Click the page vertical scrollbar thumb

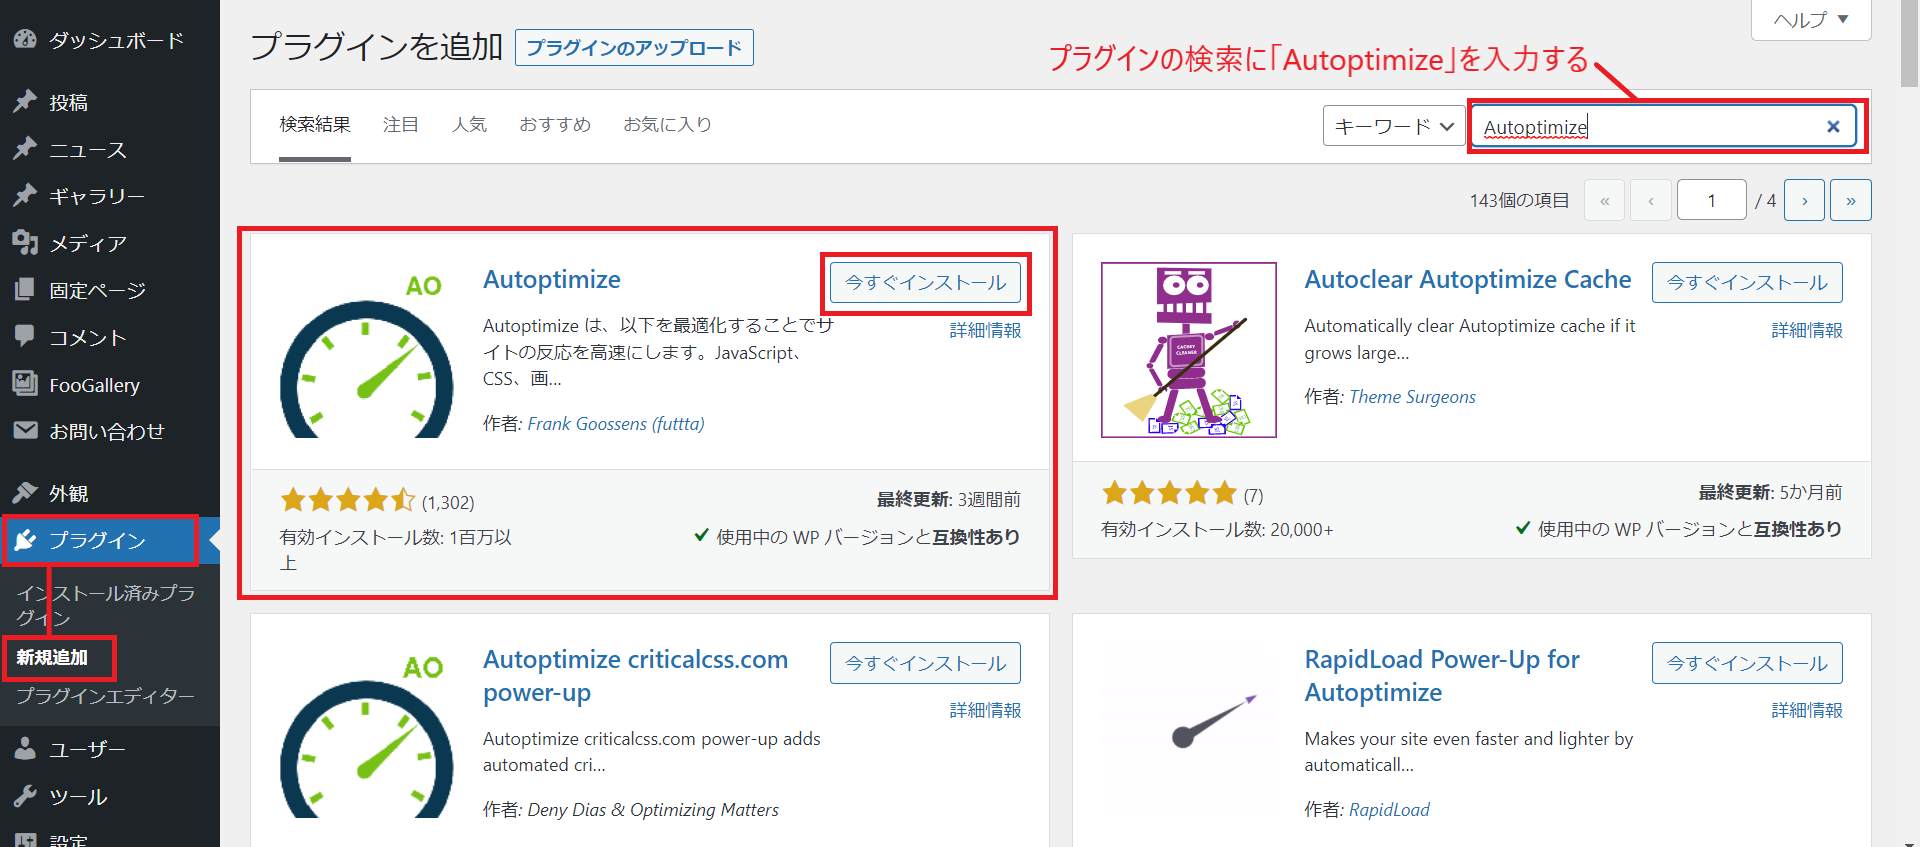click(x=1909, y=45)
